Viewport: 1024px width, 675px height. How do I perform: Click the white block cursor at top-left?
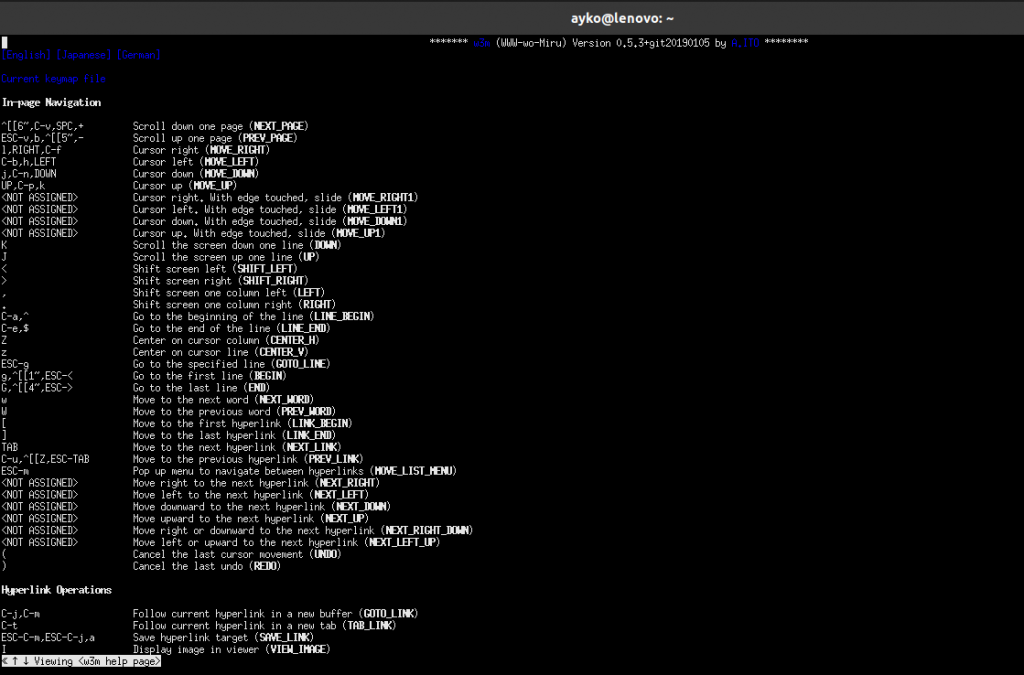pos(4,43)
